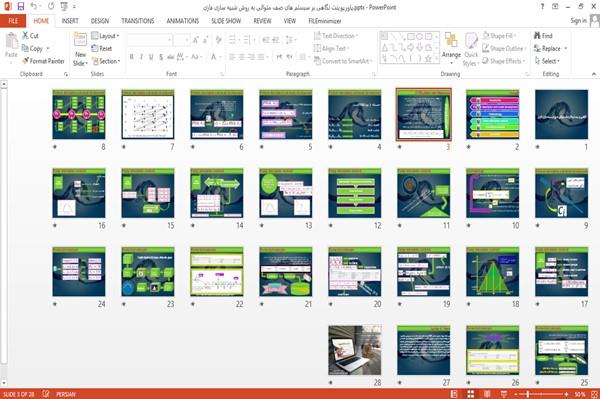Viewport: 600px width, 399px height.
Task: Click the Find binoculars icon
Action: tap(537, 36)
